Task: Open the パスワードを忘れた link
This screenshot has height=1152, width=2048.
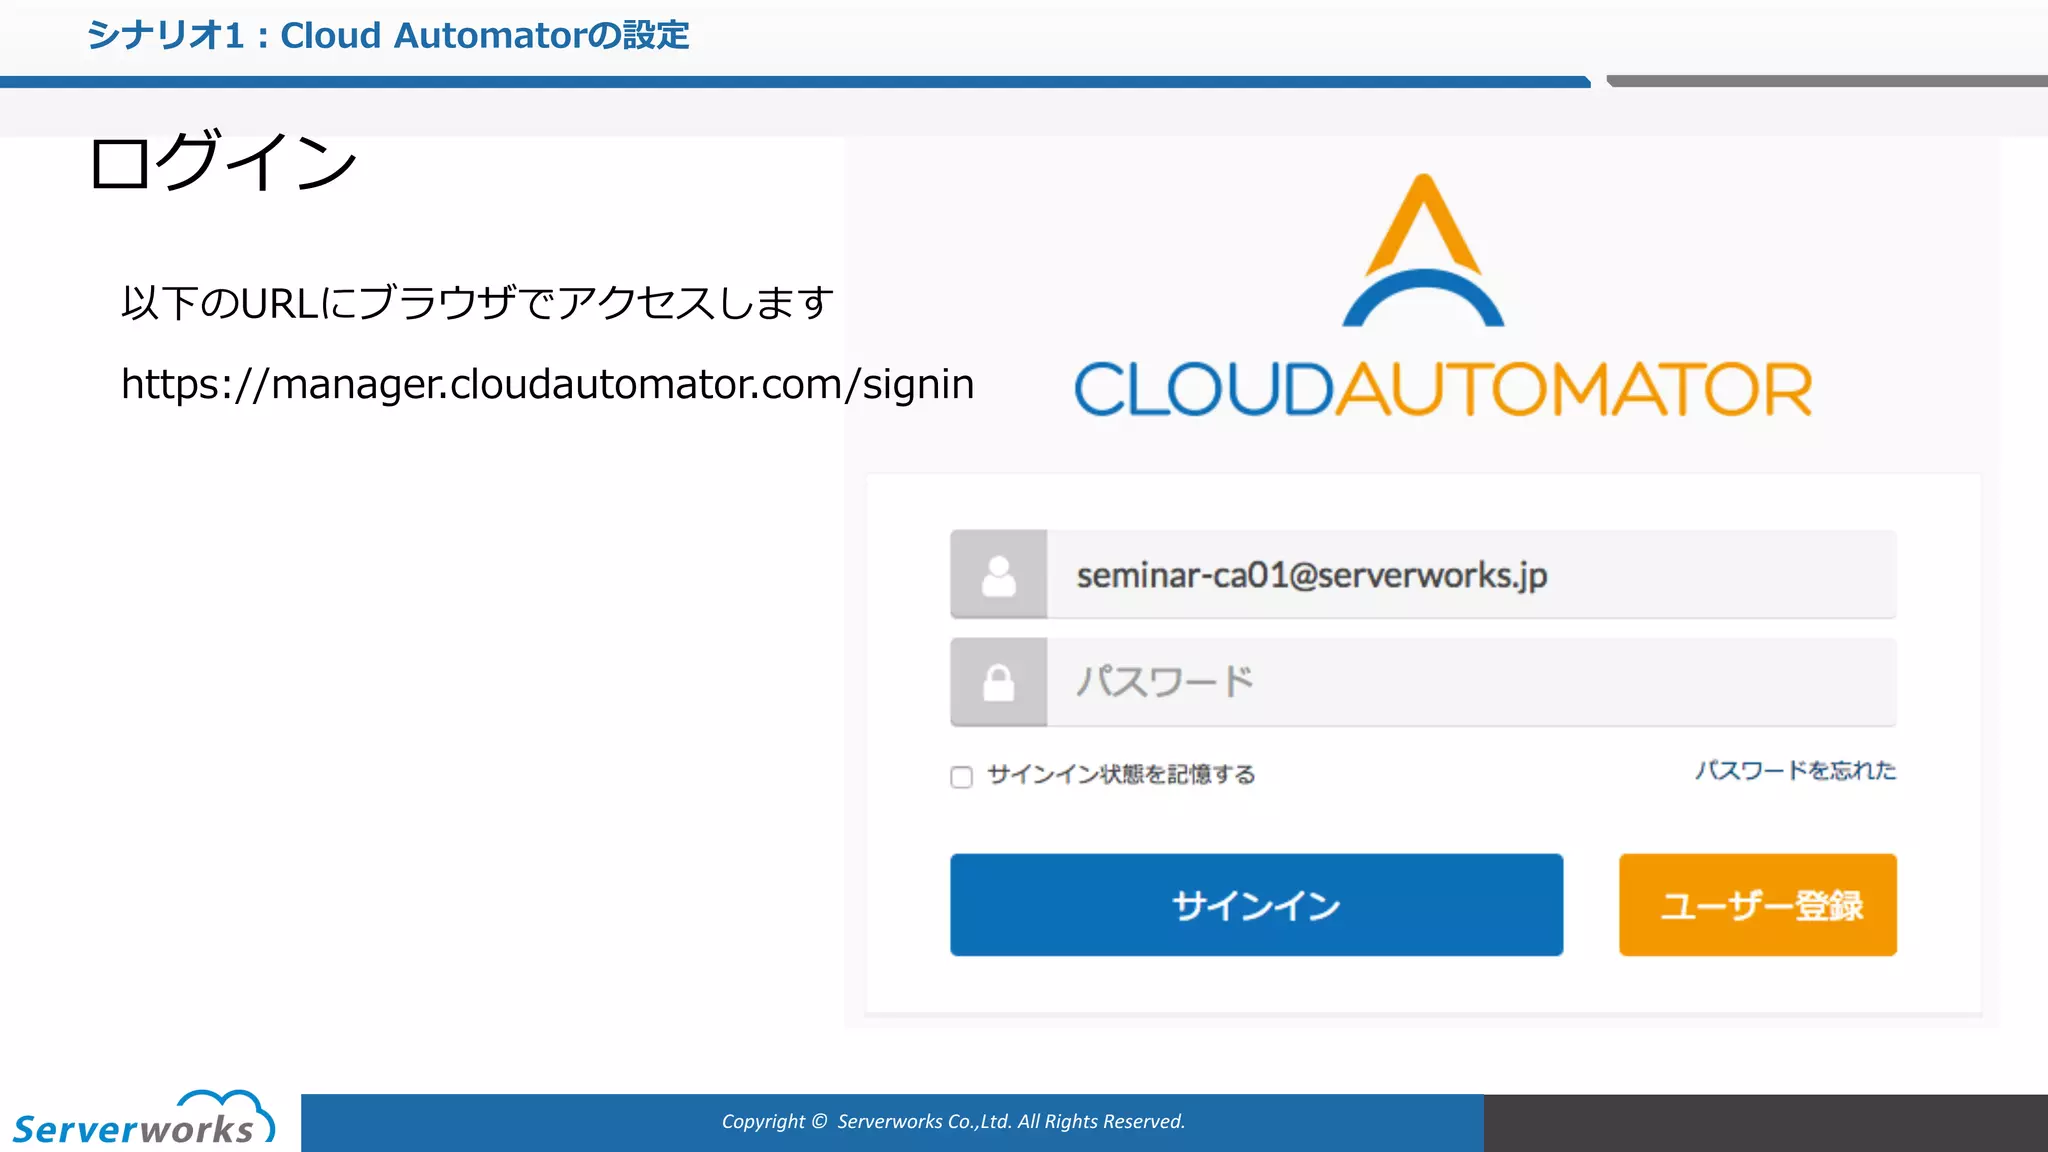Action: pos(1795,770)
